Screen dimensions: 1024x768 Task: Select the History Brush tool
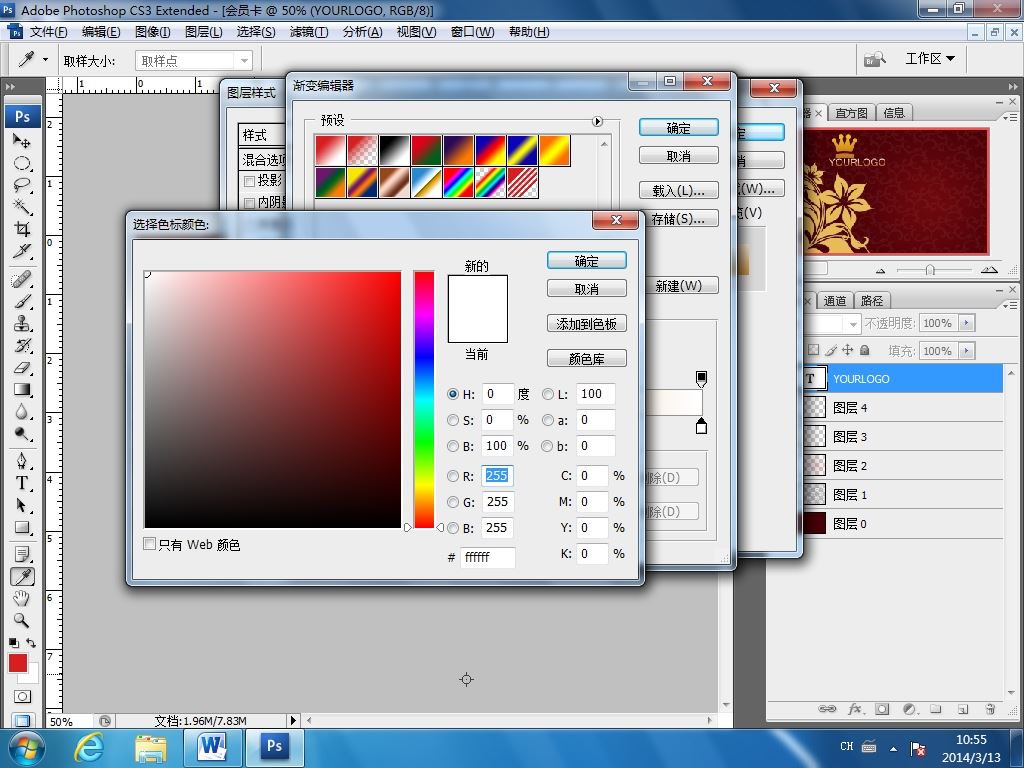click(x=22, y=345)
